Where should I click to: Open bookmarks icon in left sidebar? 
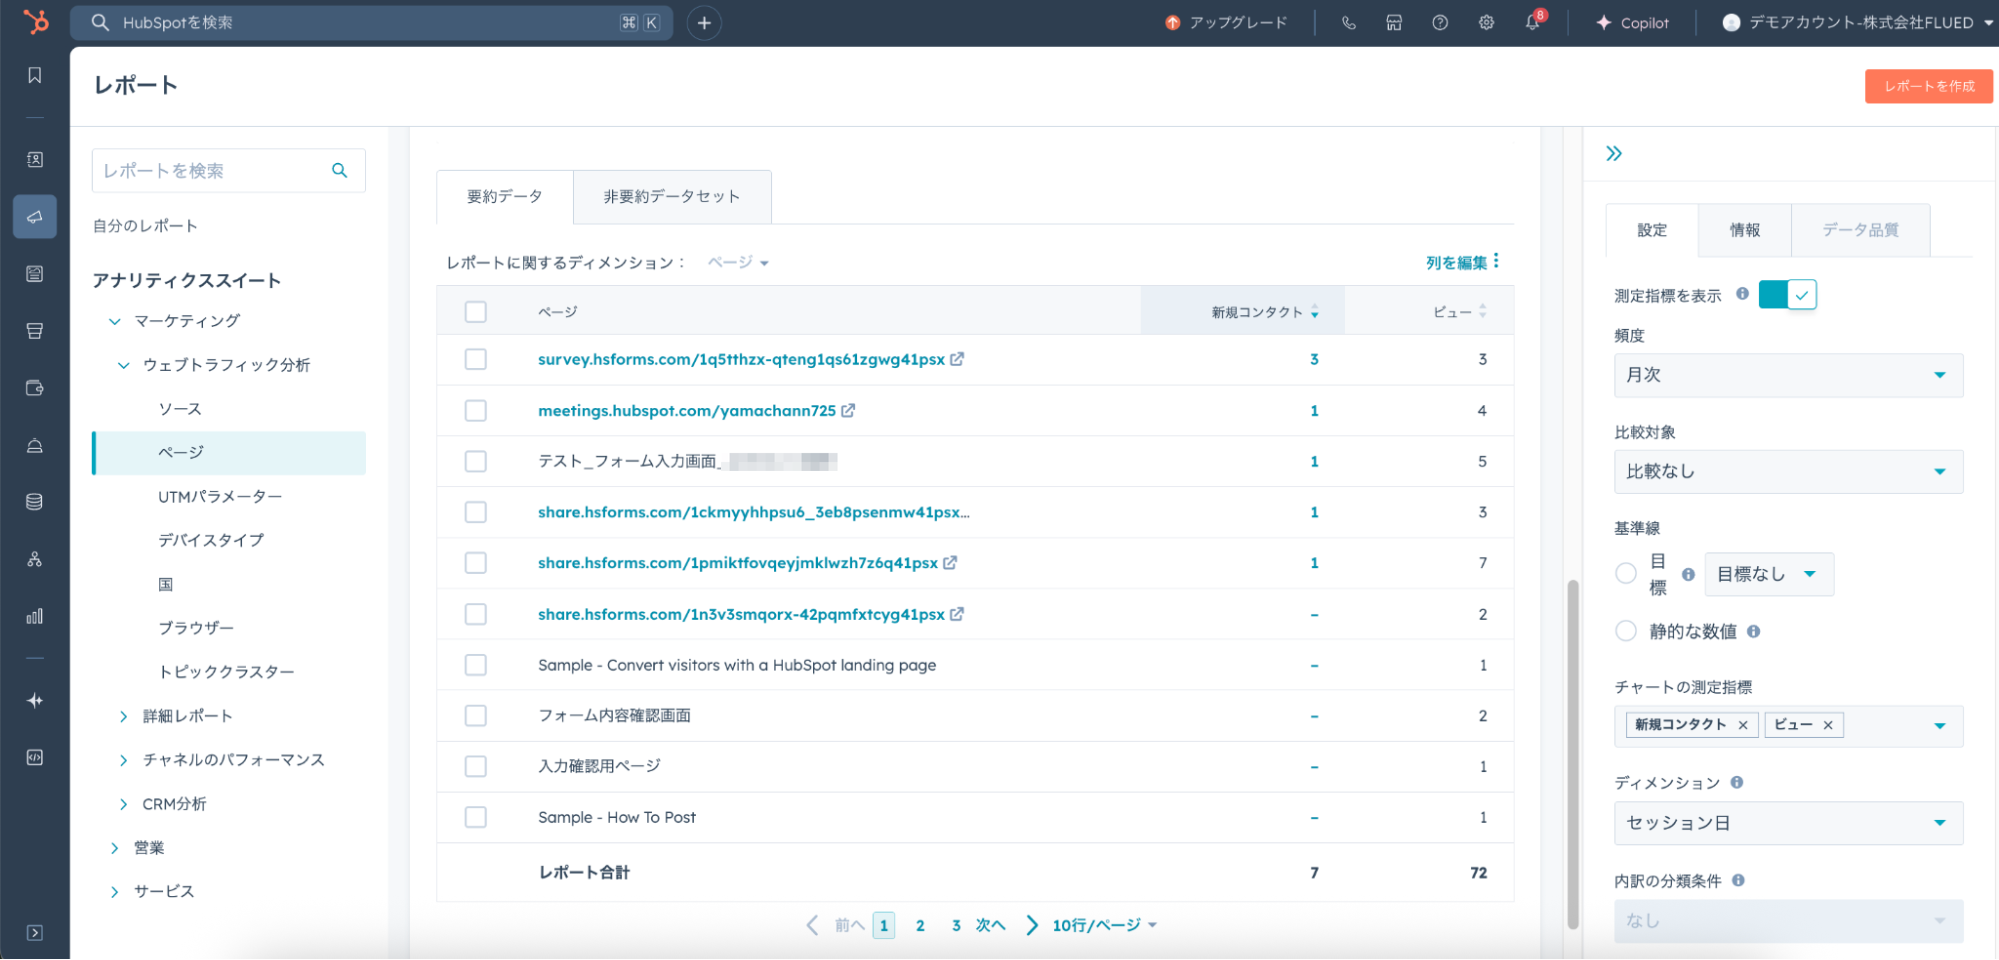pyautogui.click(x=35, y=76)
